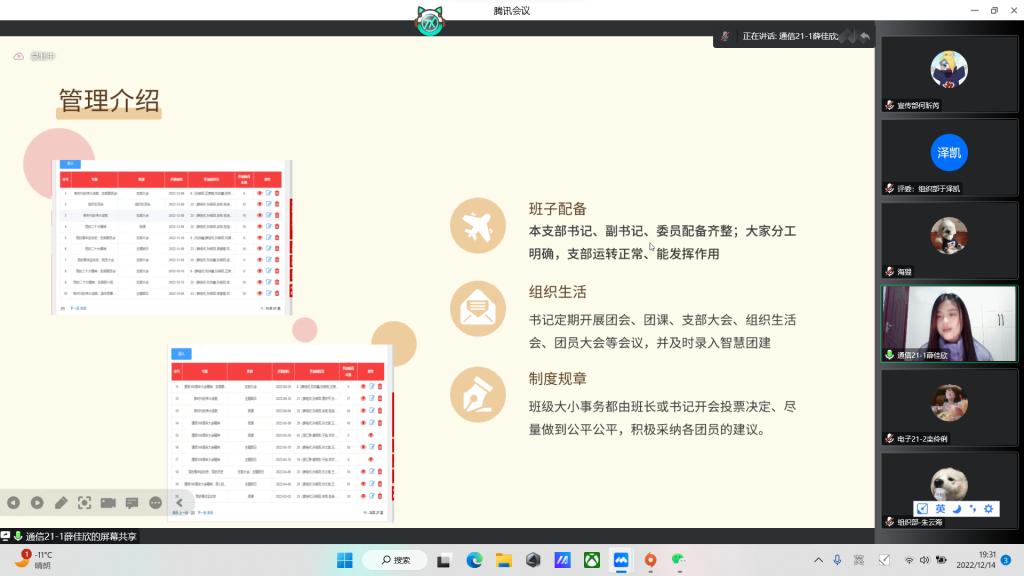Open Microsoft Edge from the taskbar
Screen dimensions: 1024x576
click(x=475, y=560)
